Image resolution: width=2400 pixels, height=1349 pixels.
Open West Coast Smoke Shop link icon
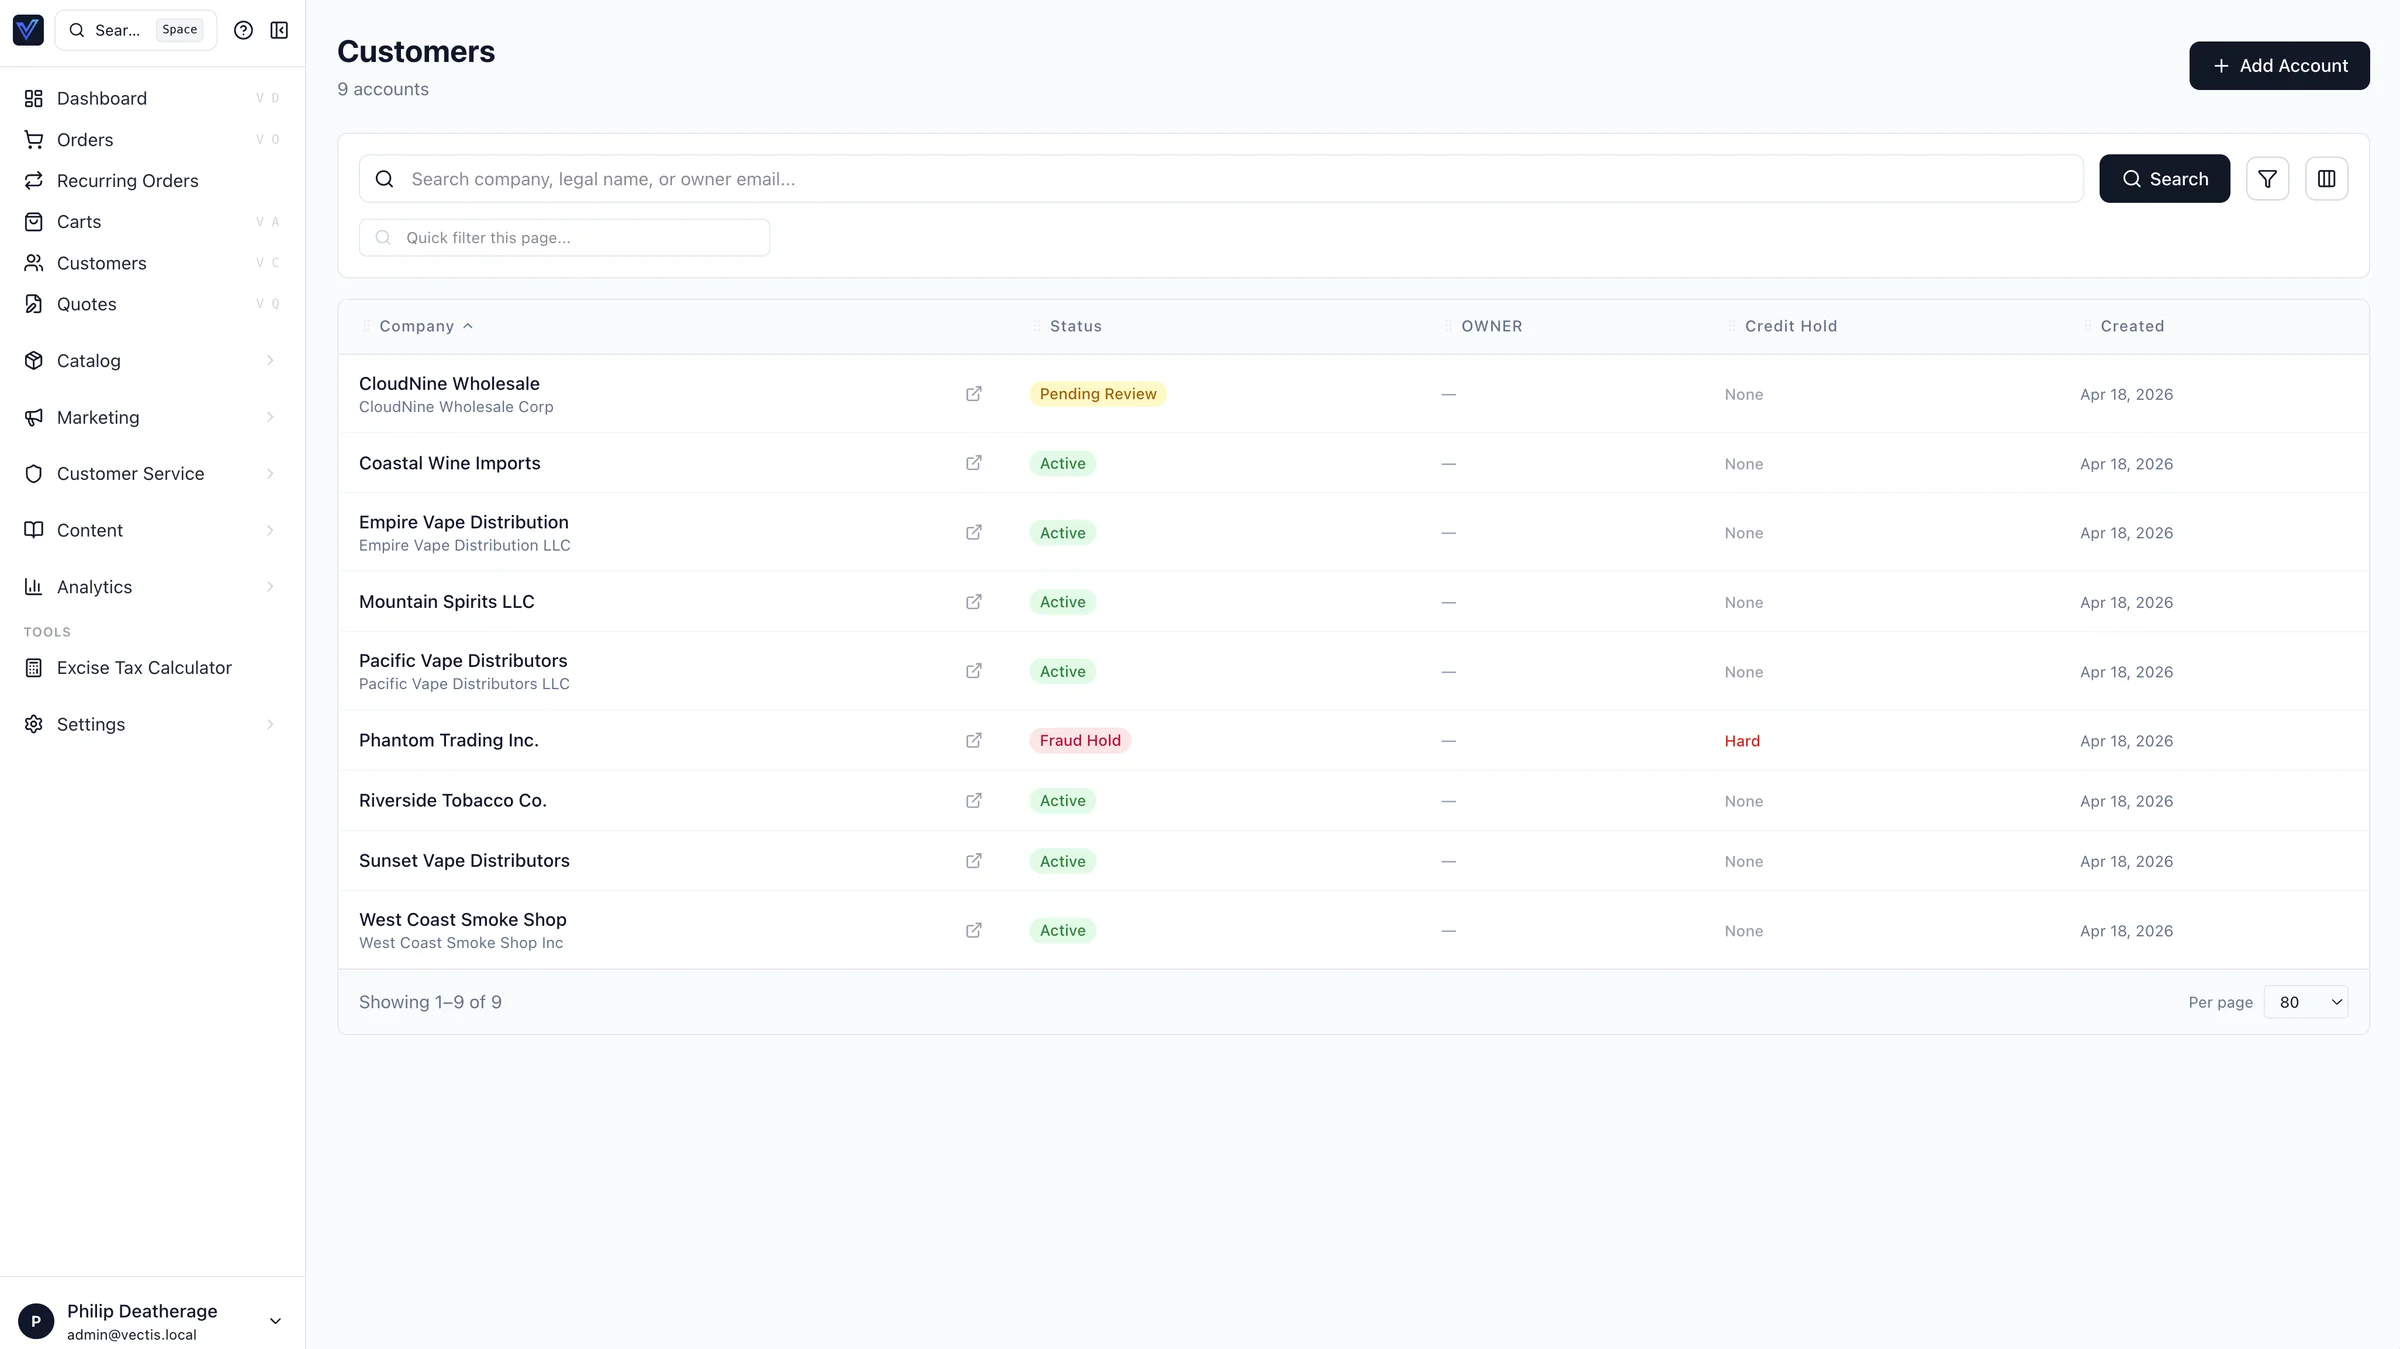(x=973, y=931)
